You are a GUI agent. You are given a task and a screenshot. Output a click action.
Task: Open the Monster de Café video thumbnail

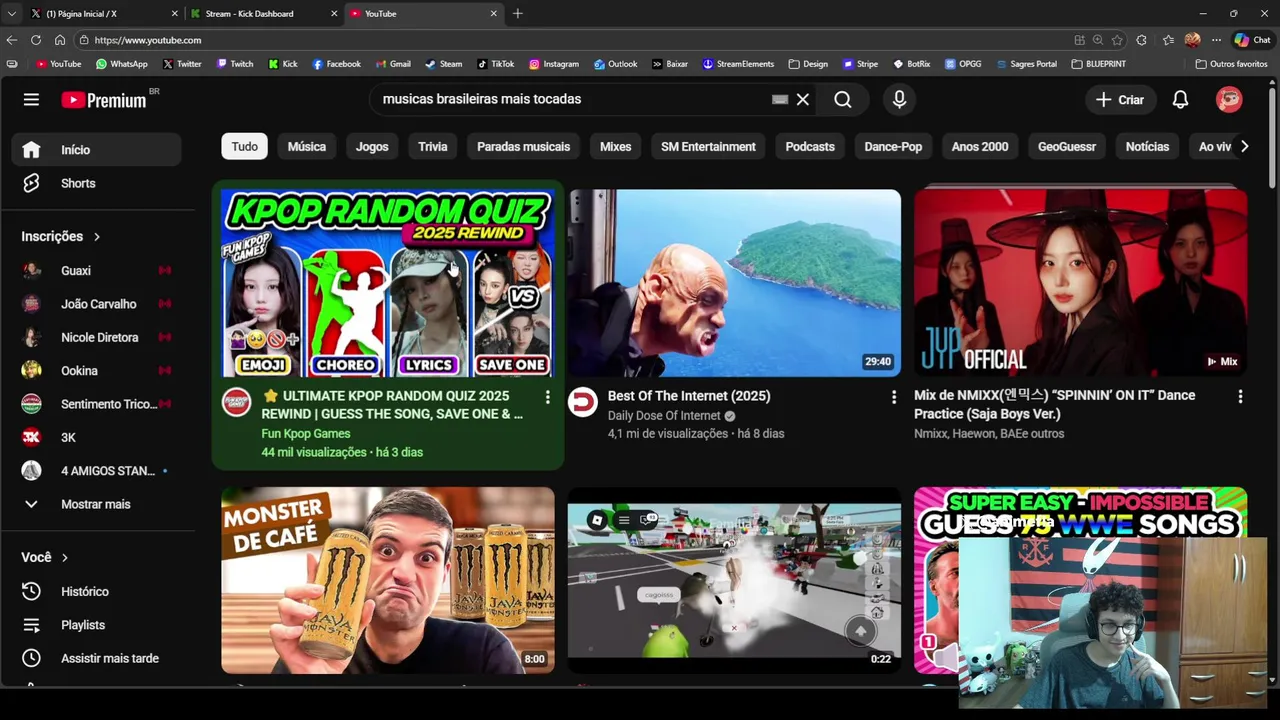387,580
